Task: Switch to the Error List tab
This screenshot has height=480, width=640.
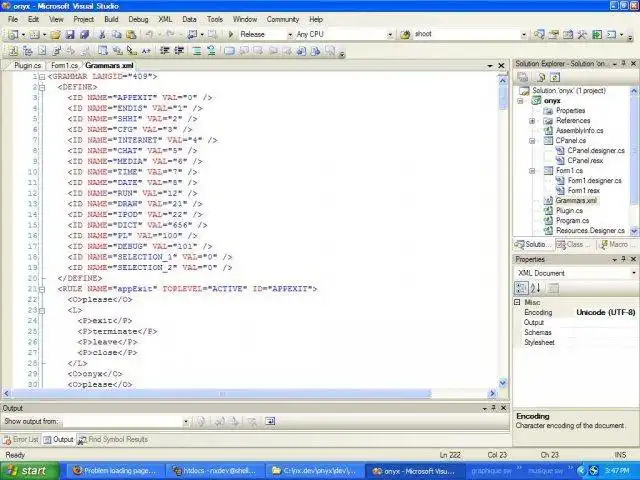Action: pos(21,440)
